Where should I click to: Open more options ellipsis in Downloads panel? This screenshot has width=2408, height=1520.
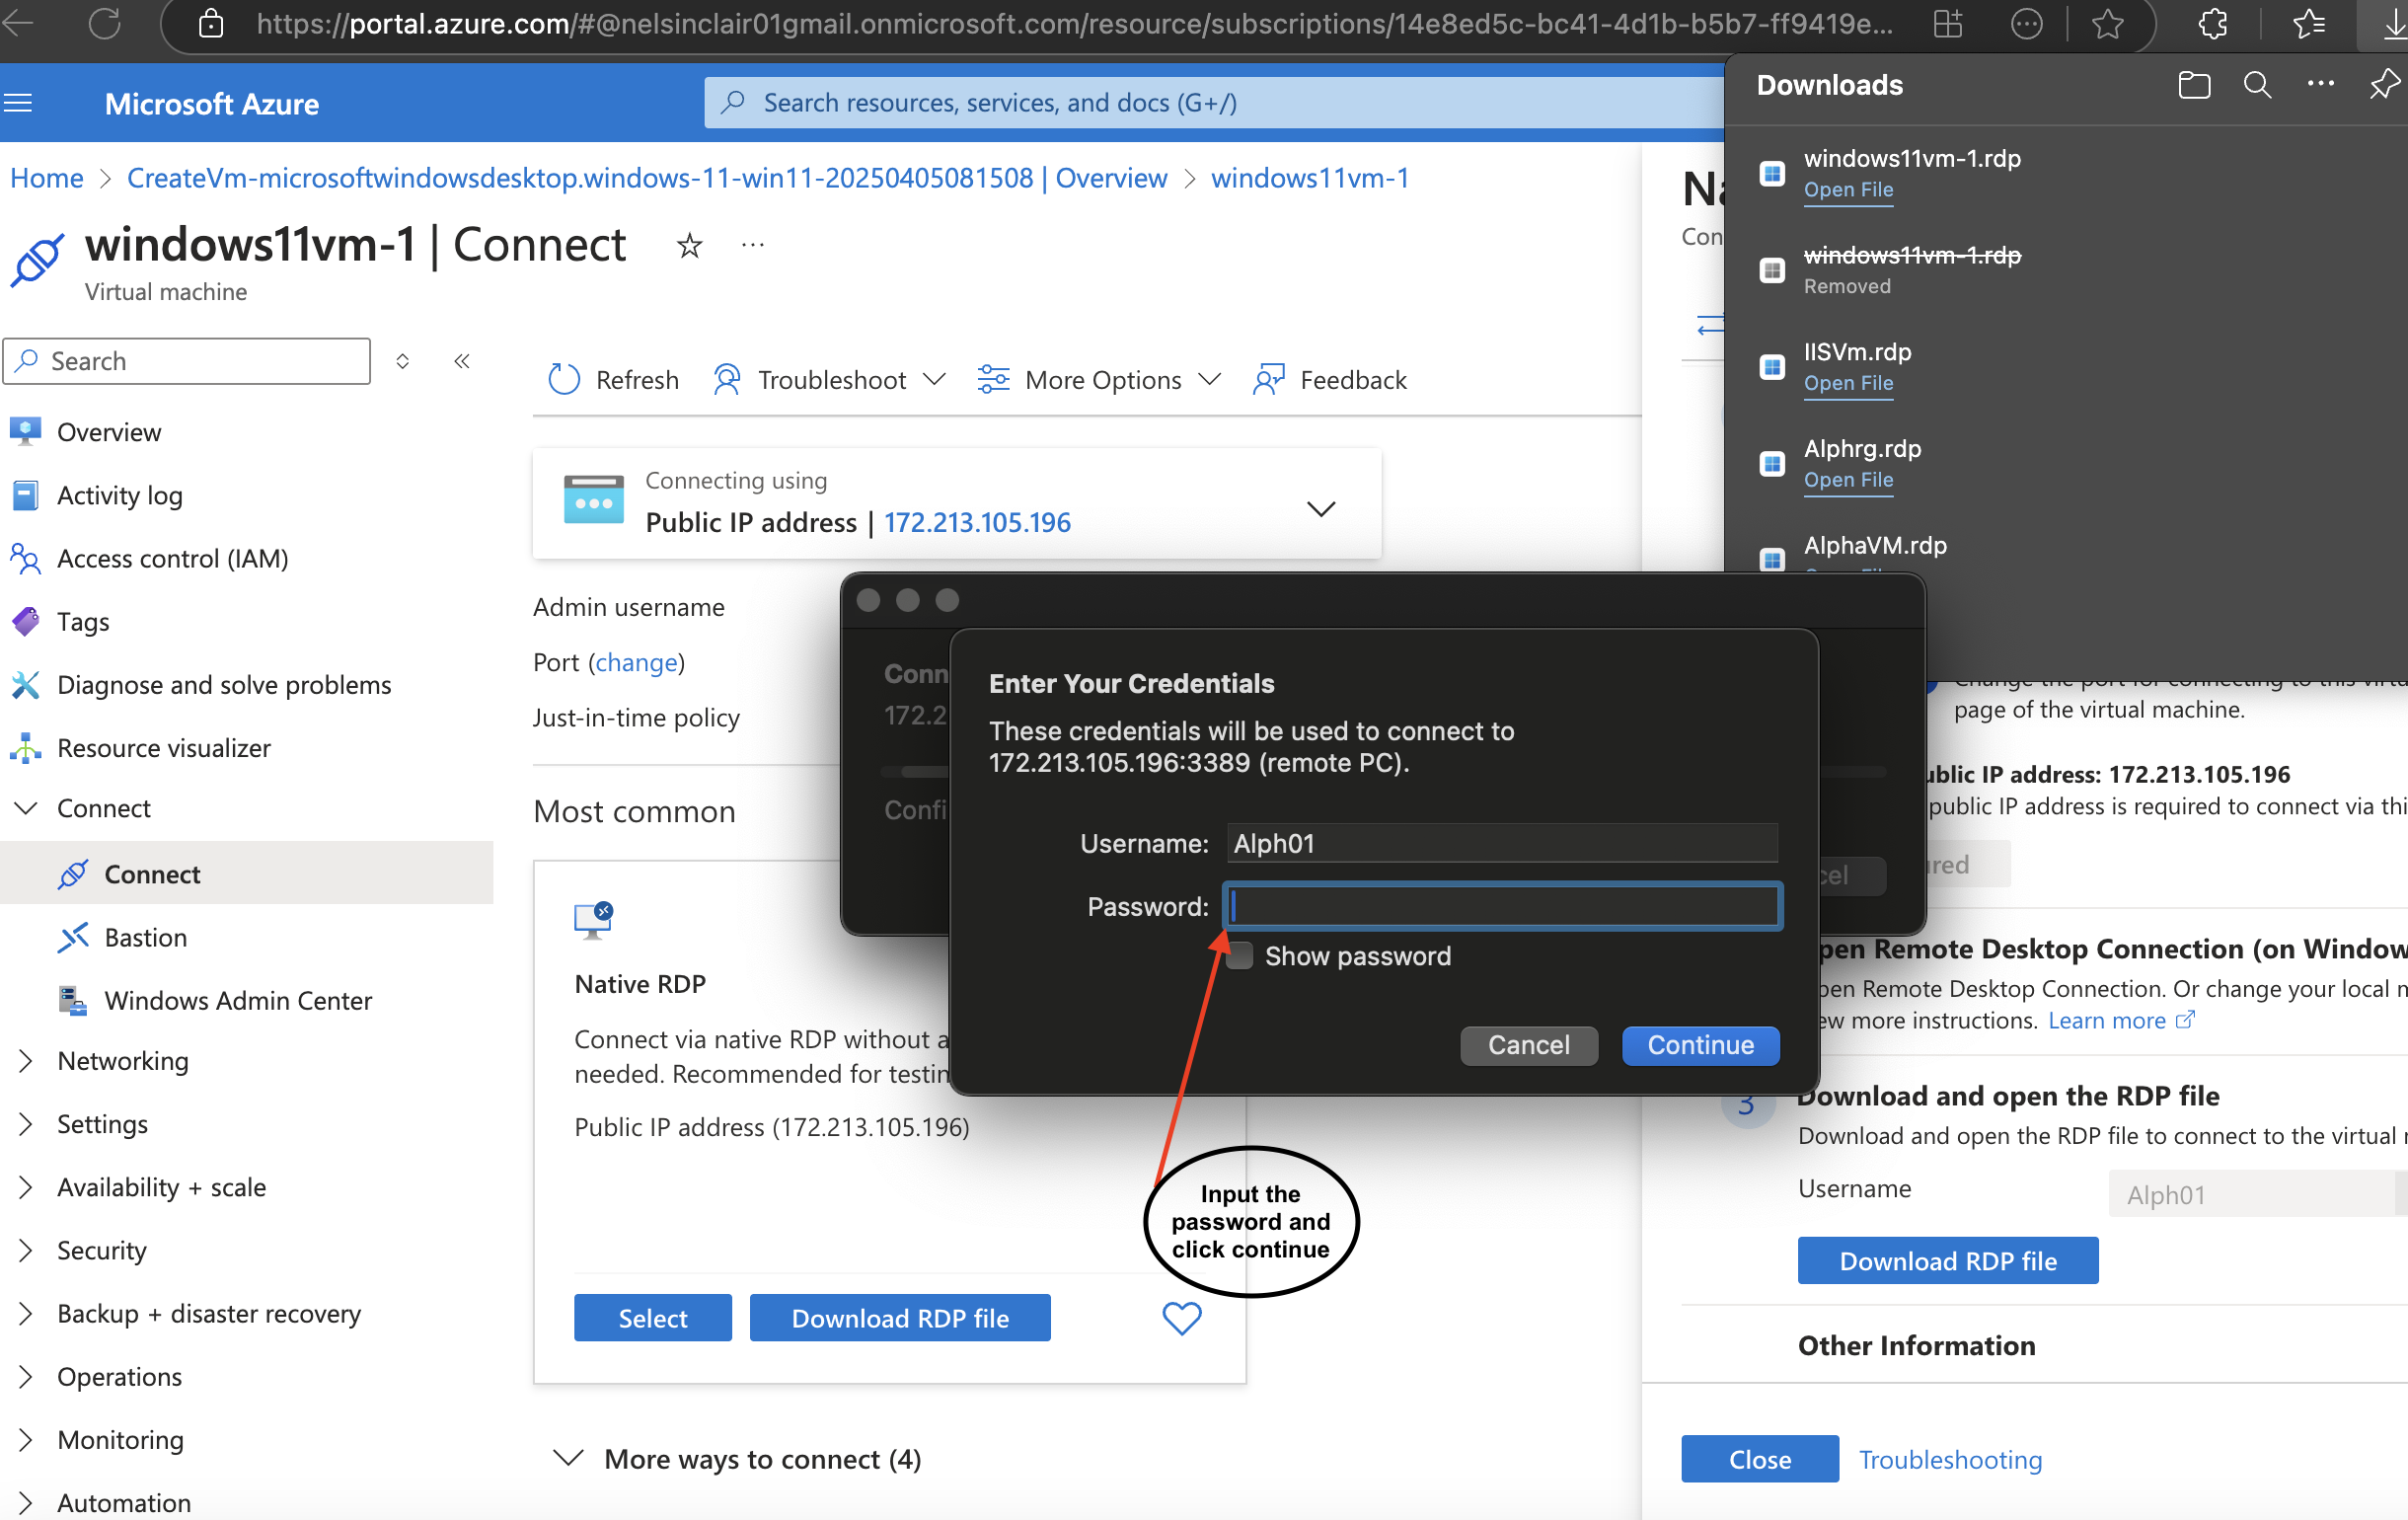(2320, 84)
